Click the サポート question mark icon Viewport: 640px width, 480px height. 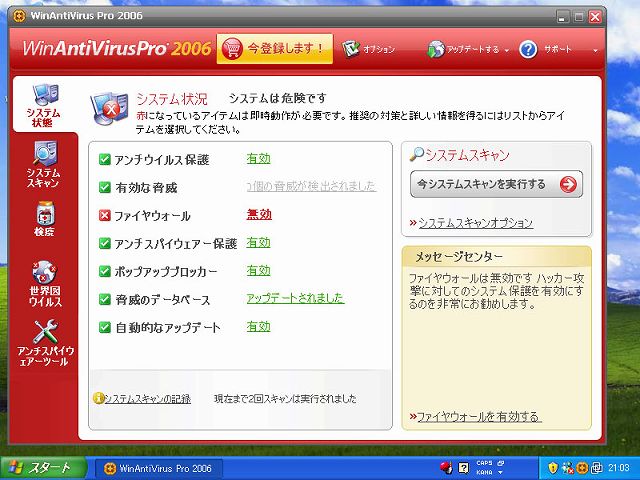click(x=528, y=49)
